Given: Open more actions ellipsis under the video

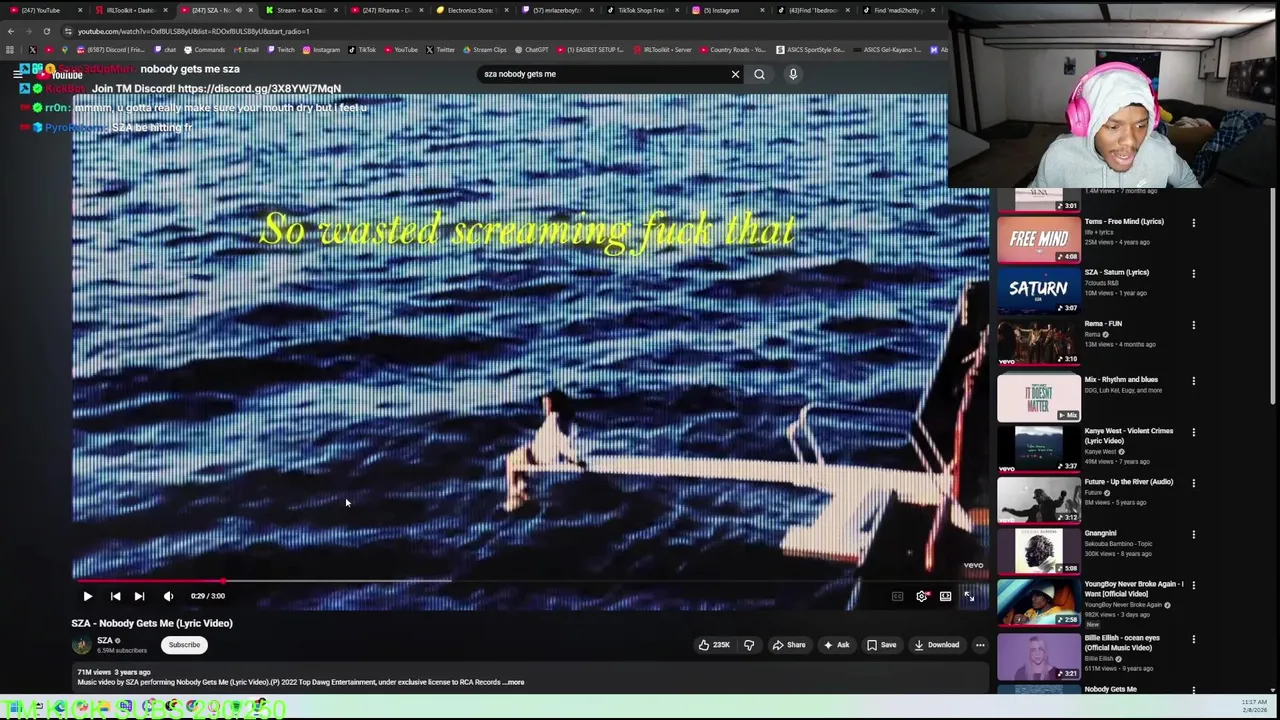Looking at the screenshot, I should pyautogui.click(x=980, y=645).
